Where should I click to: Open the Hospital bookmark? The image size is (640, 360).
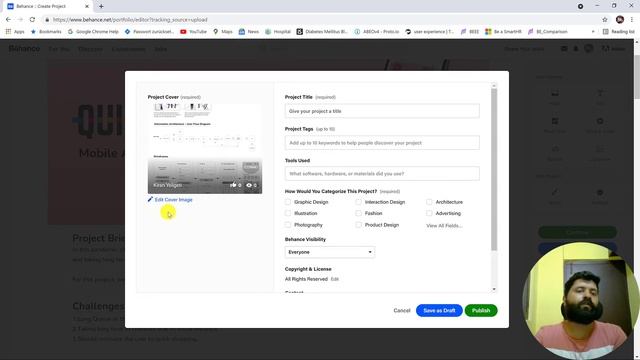click(x=278, y=31)
